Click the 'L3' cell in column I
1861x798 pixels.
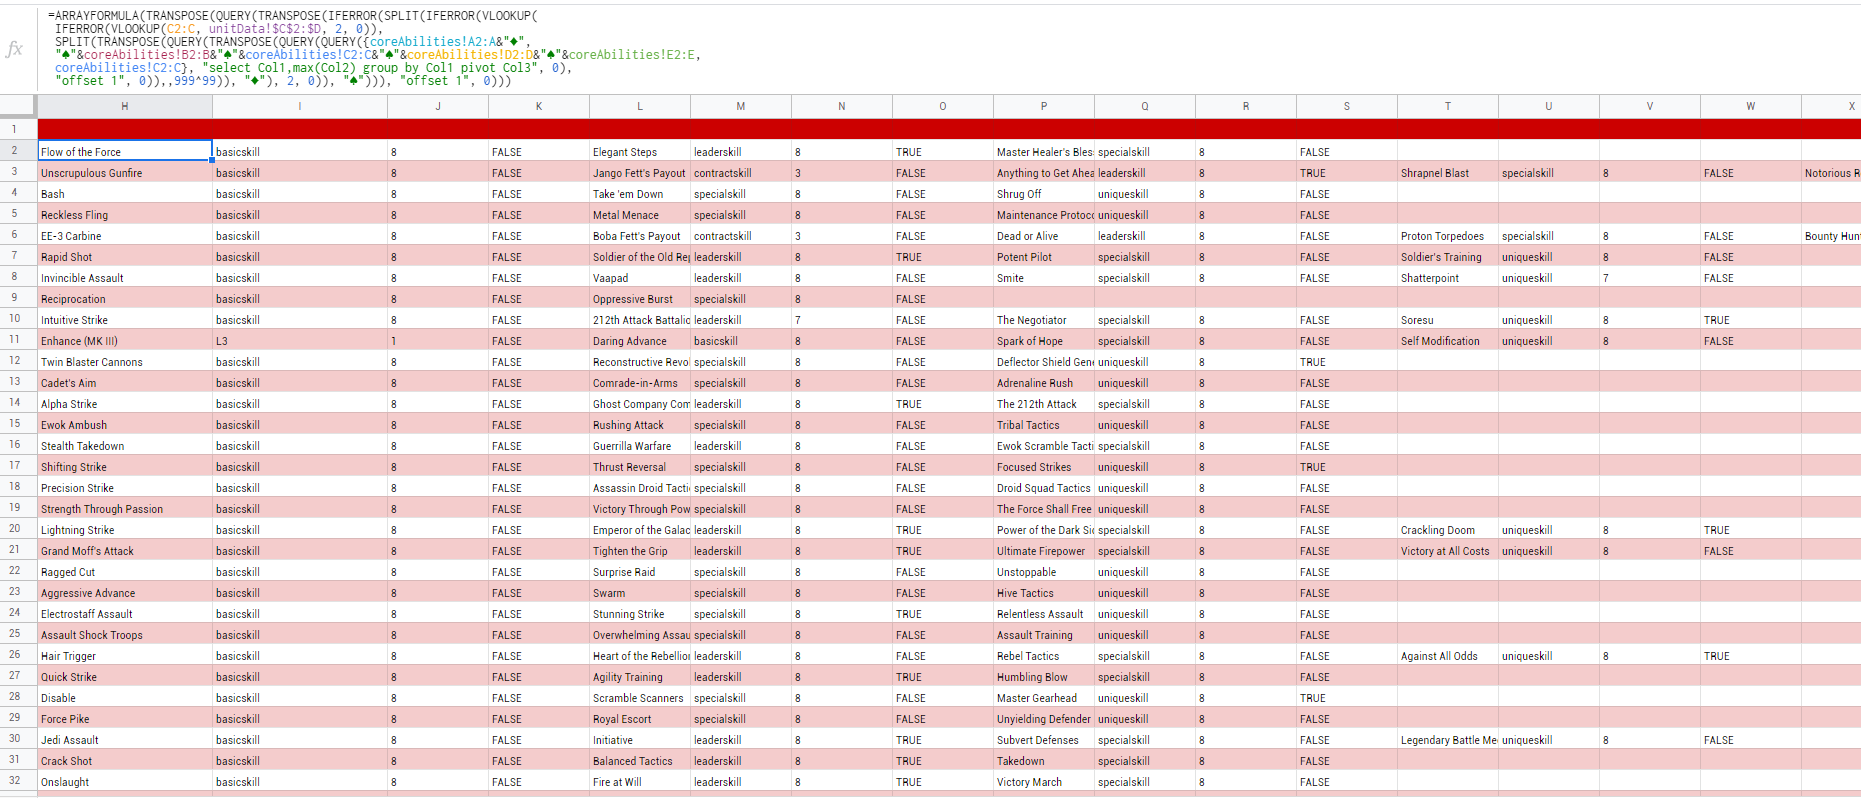(x=300, y=341)
